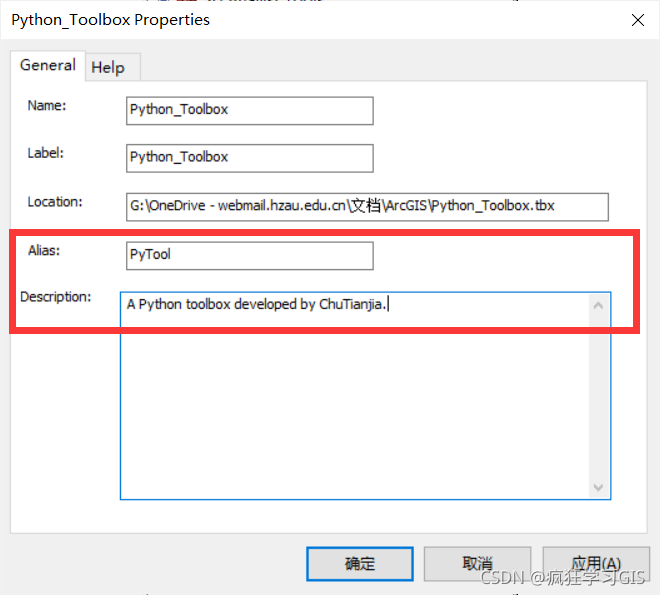Apply changes with 应用(A) button
The width and height of the screenshot is (660, 595).
[596, 563]
